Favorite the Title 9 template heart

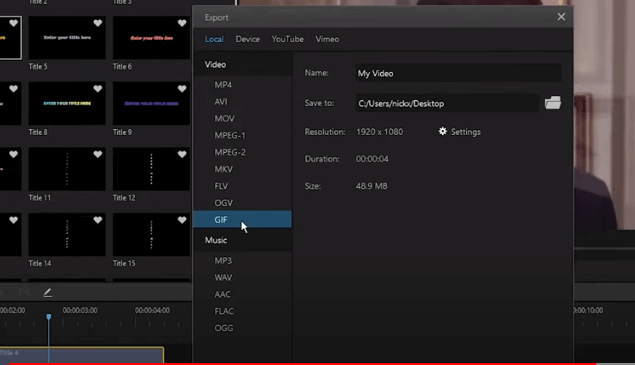tap(182, 89)
